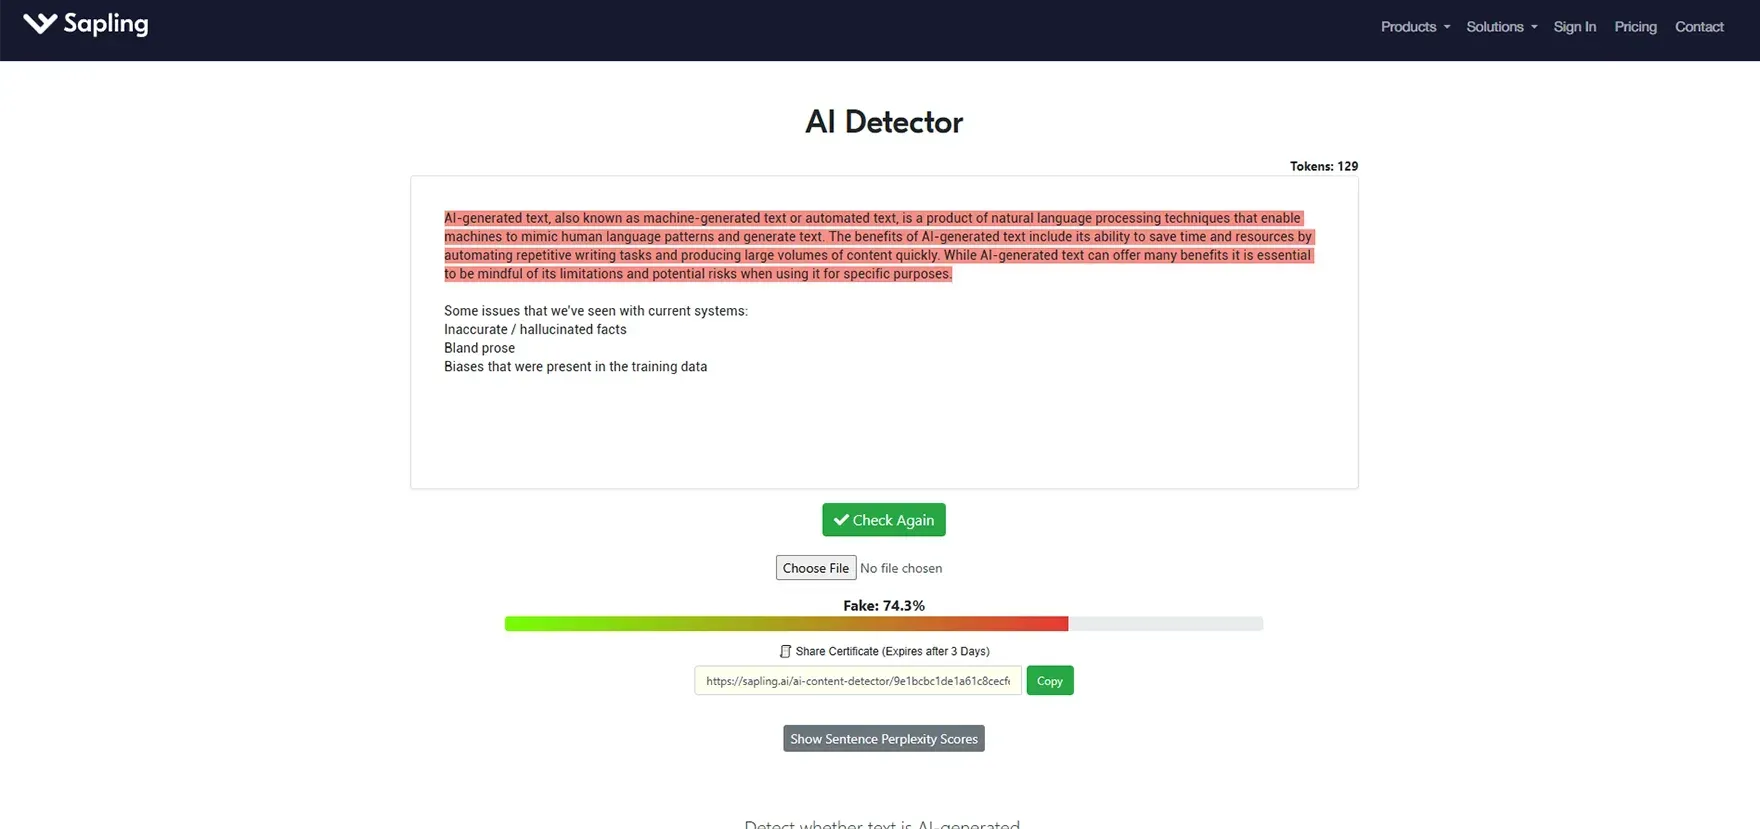The width and height of the screenshot is (1760, 829).
Task: Click the "No file chosen" label
Action: tap(901, 568)
